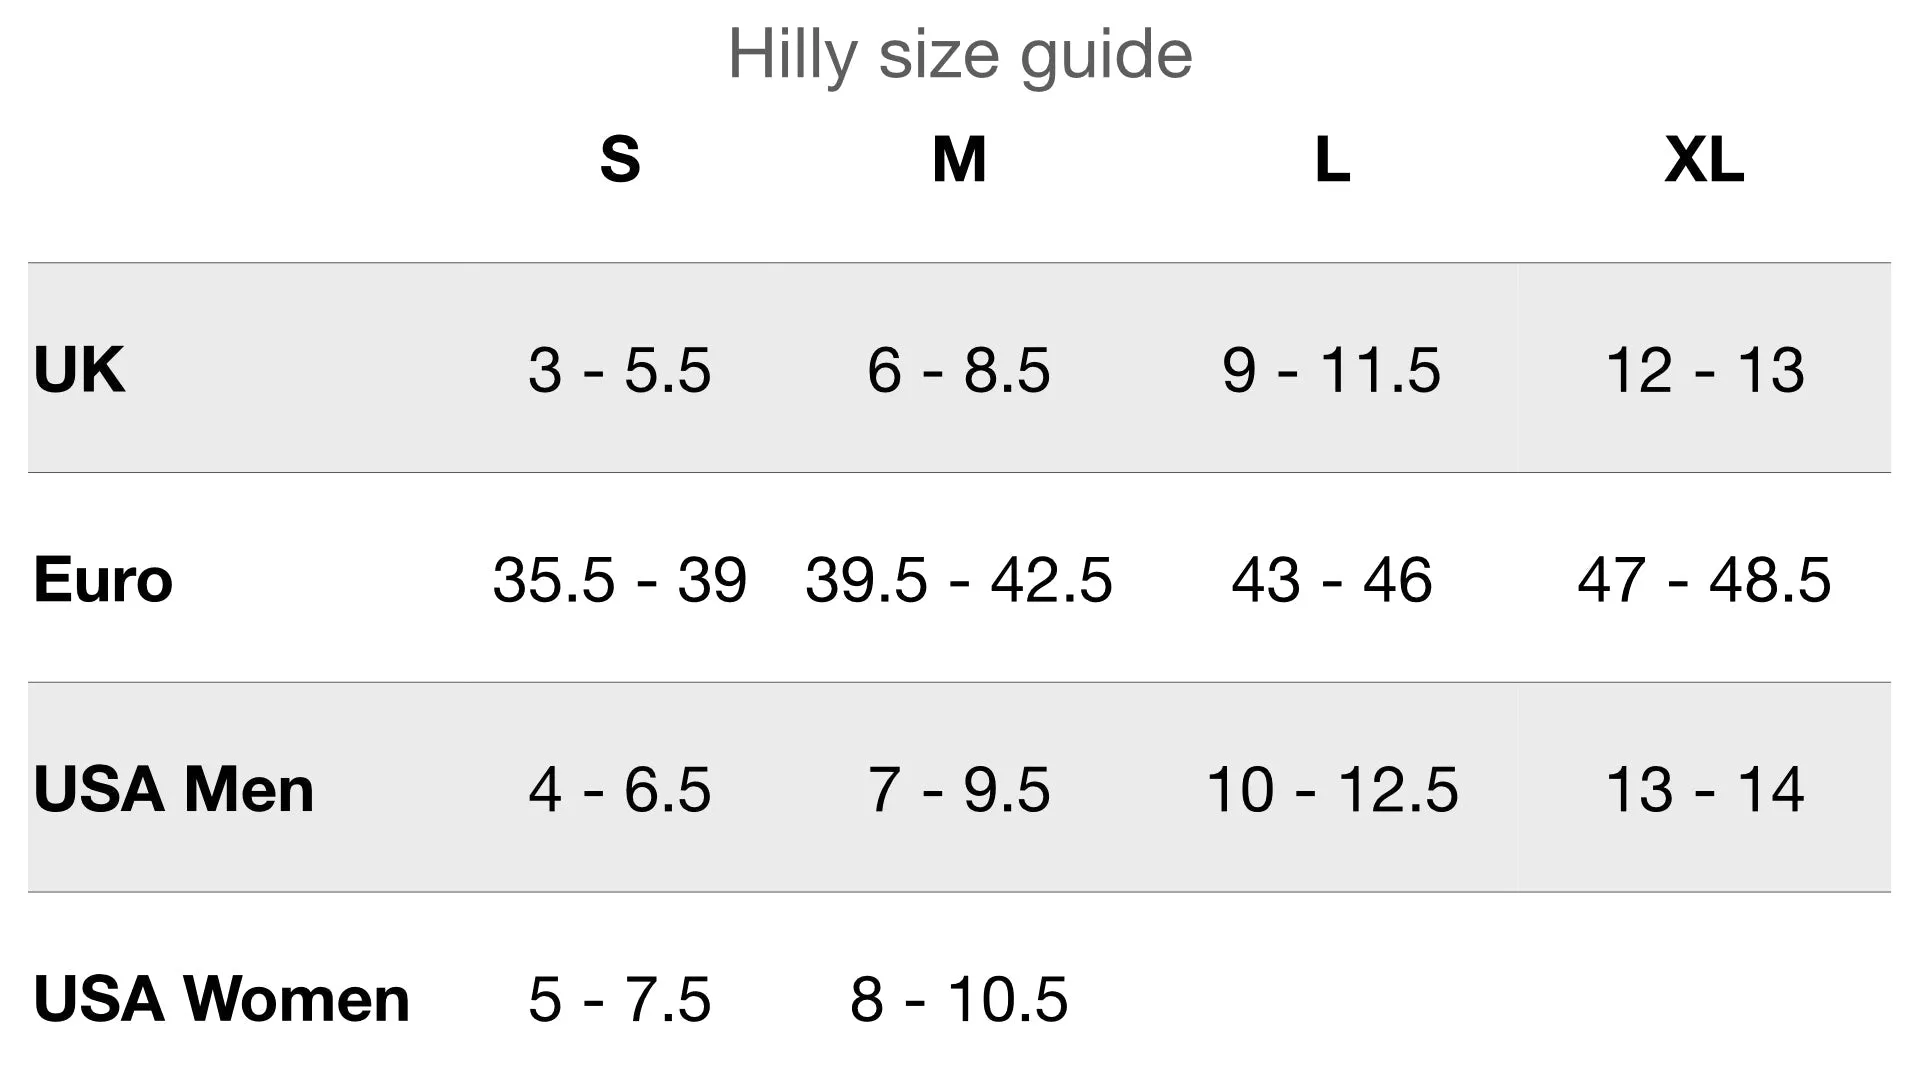Click the USA Women row label

[222, 999]
